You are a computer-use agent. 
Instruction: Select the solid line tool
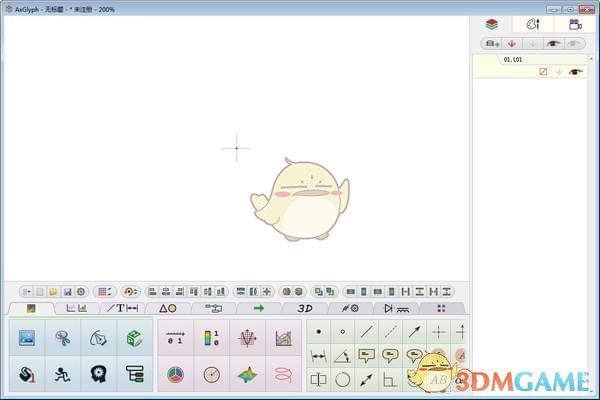pos(367,332)
